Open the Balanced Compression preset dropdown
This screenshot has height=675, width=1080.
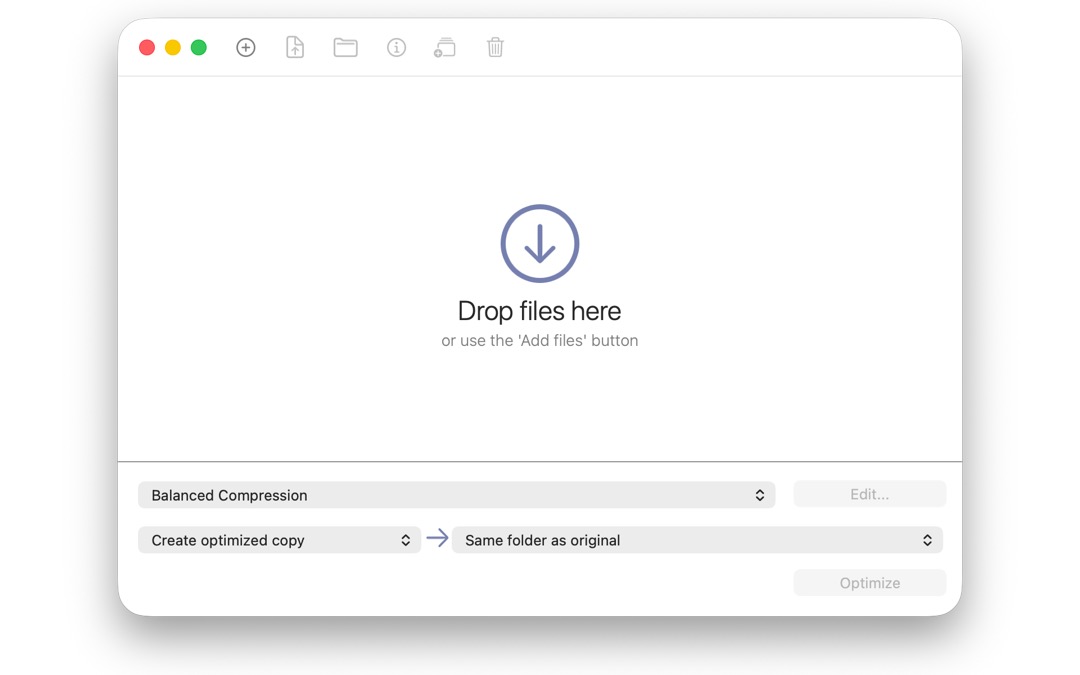point(457,495)
